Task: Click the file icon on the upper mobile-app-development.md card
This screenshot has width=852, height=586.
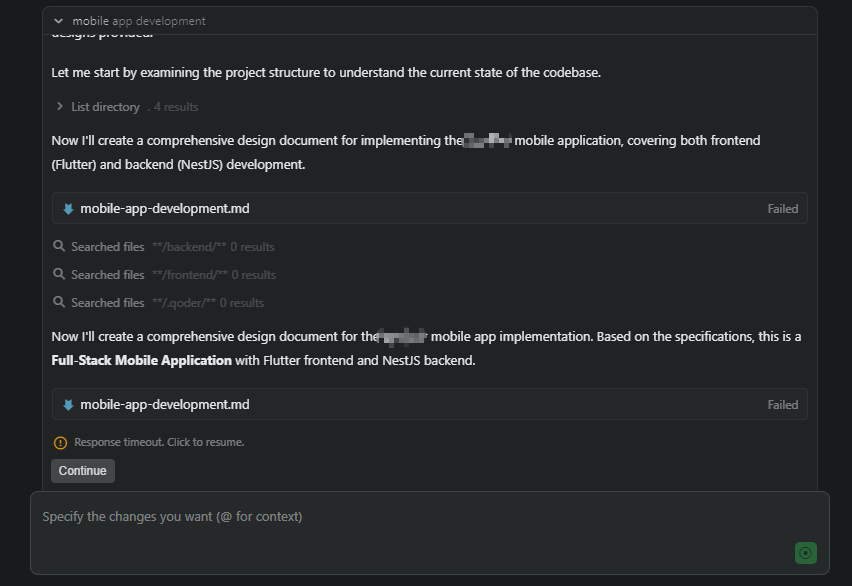Action: coord(68,209)
